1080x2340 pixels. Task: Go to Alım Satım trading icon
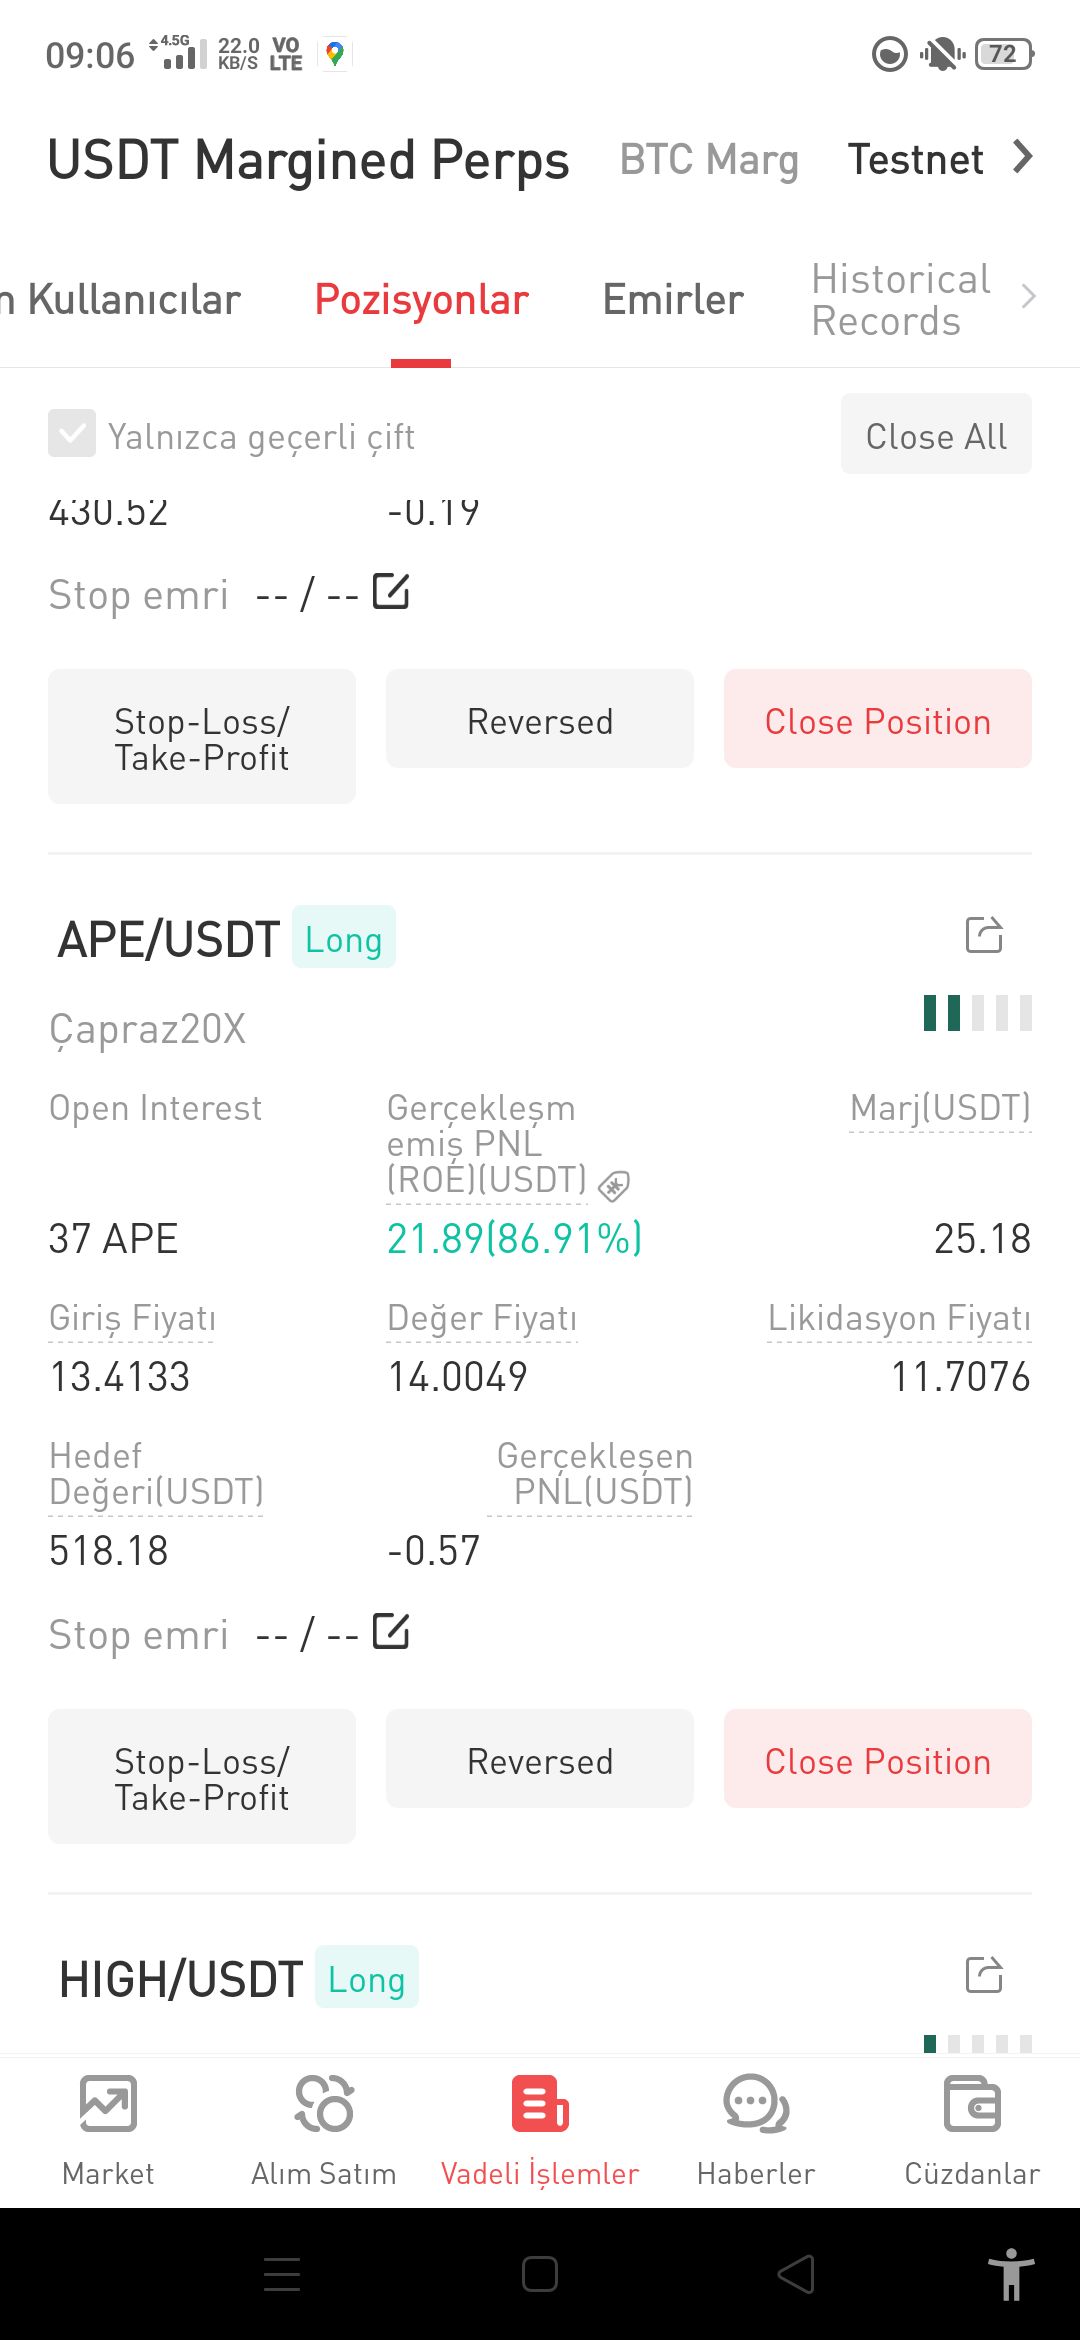[x=324, y=2104]
